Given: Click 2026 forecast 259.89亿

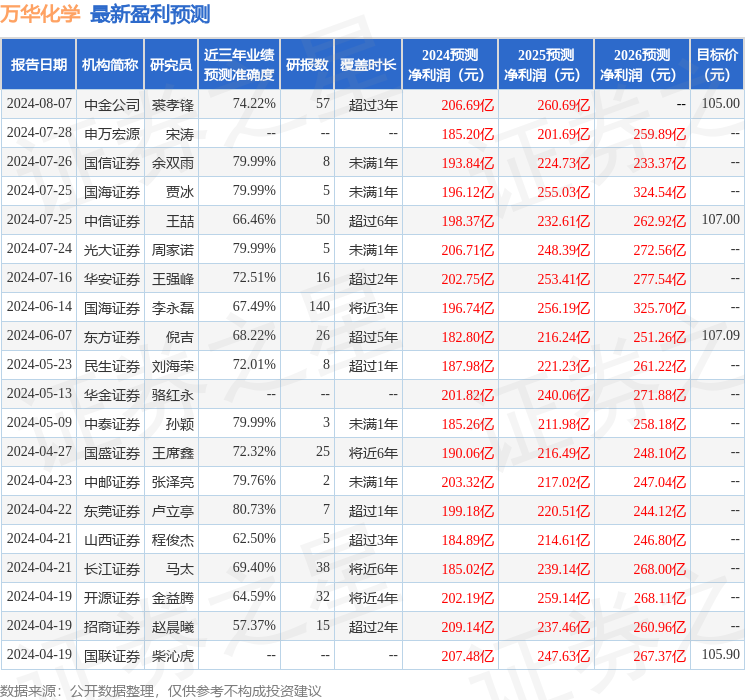Looking at the screenshot, I should 659,134.
